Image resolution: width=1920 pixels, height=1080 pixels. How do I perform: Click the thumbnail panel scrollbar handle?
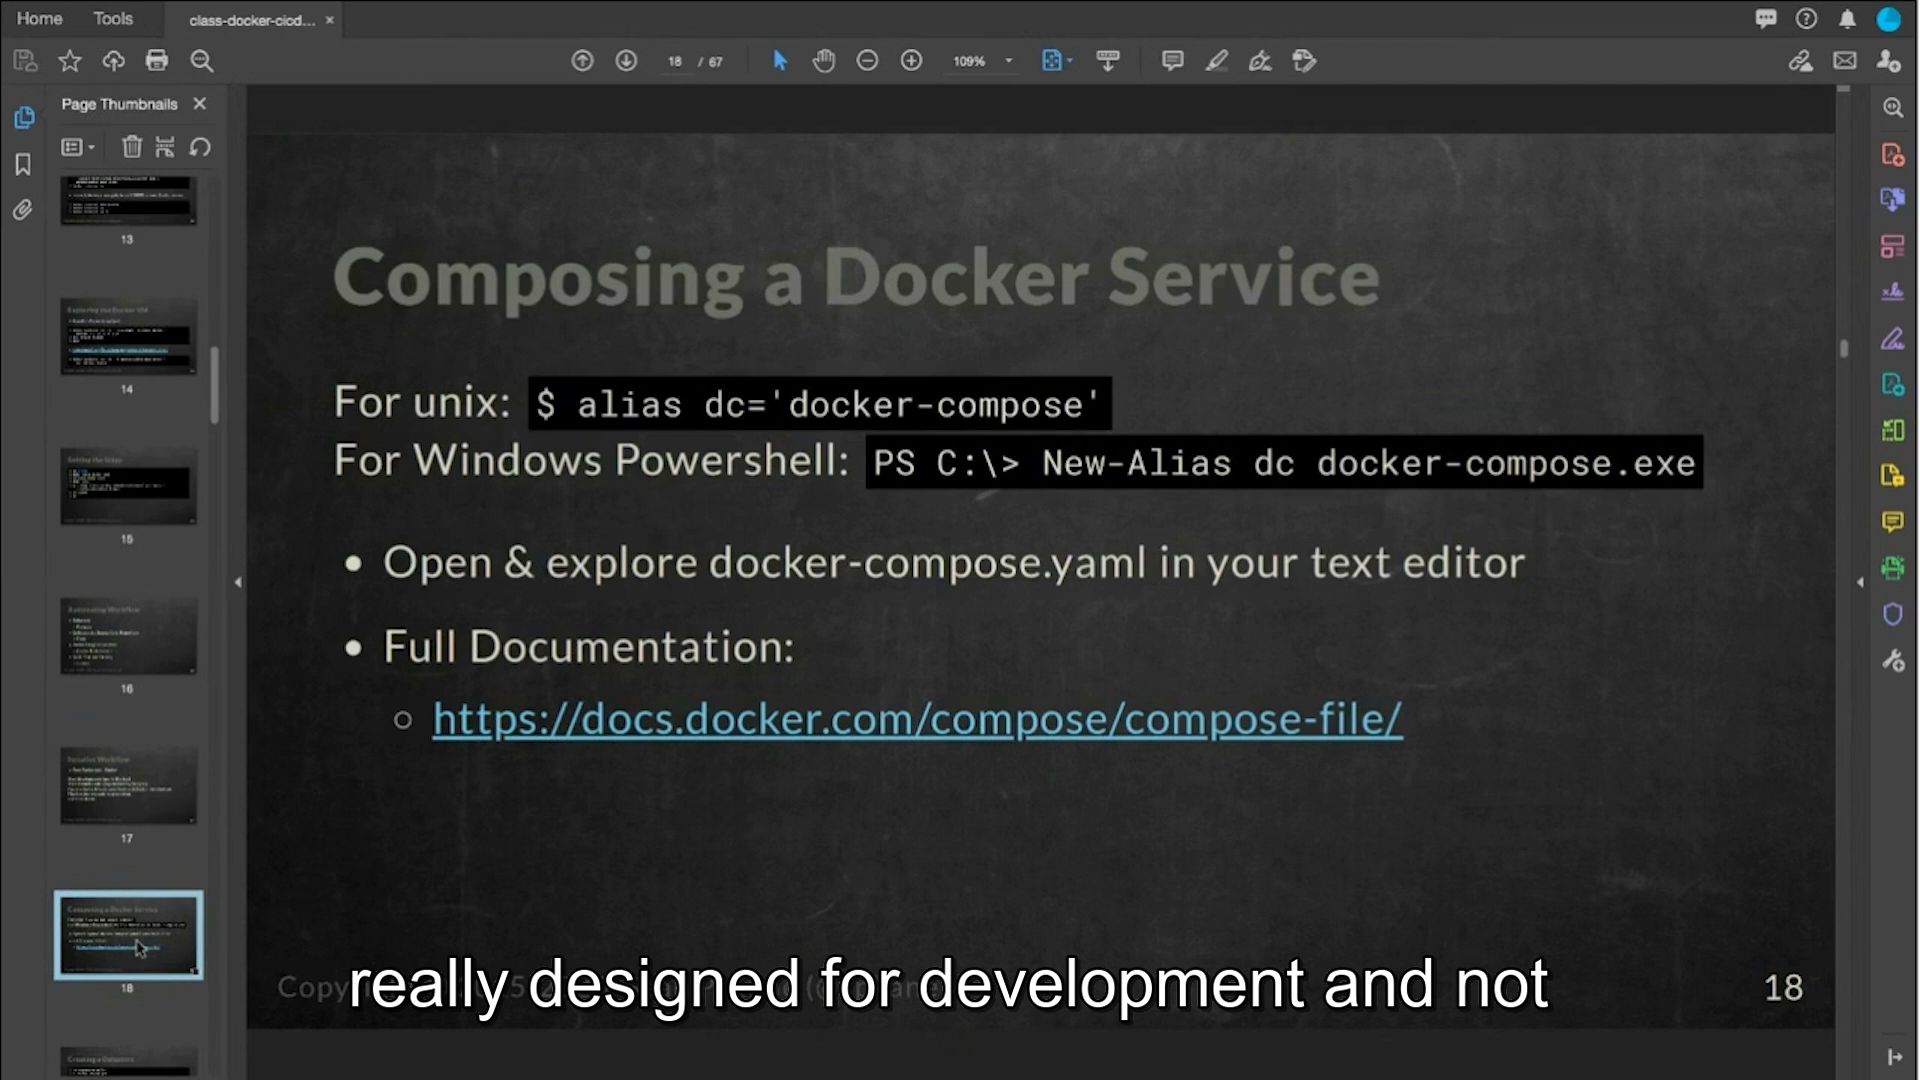[x=215, y=385]
